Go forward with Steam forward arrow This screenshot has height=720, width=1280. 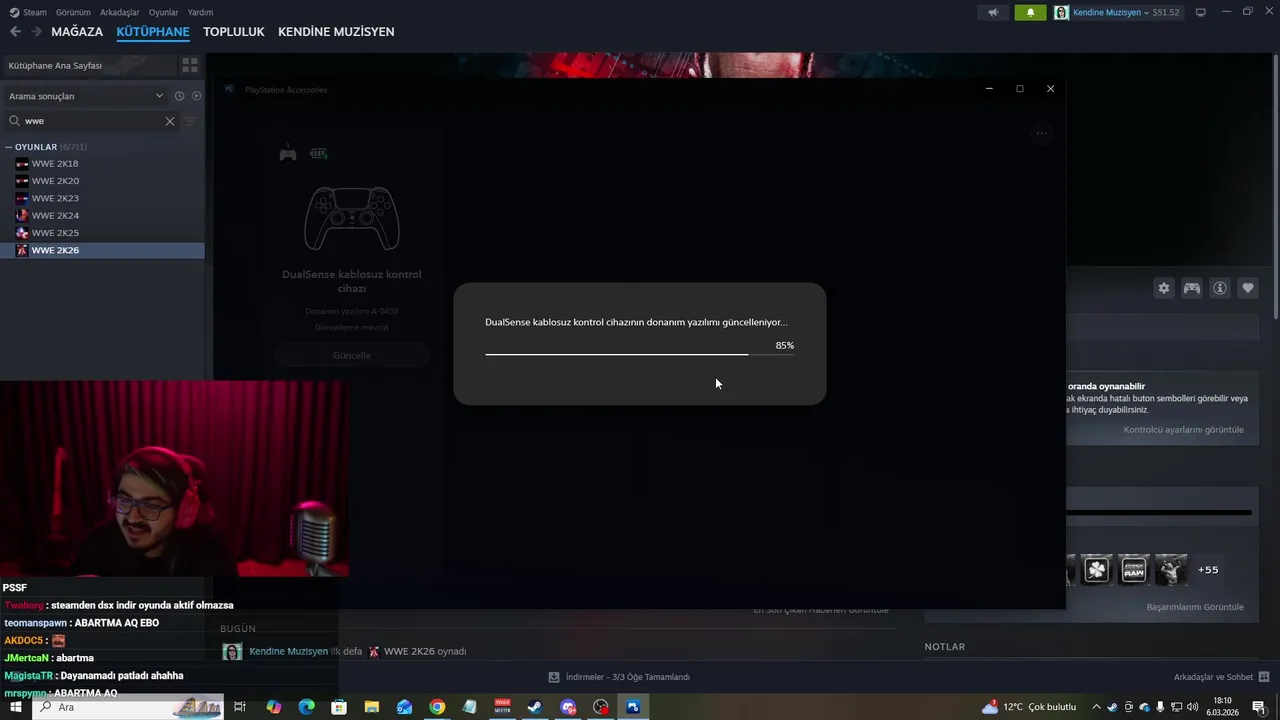36,32
